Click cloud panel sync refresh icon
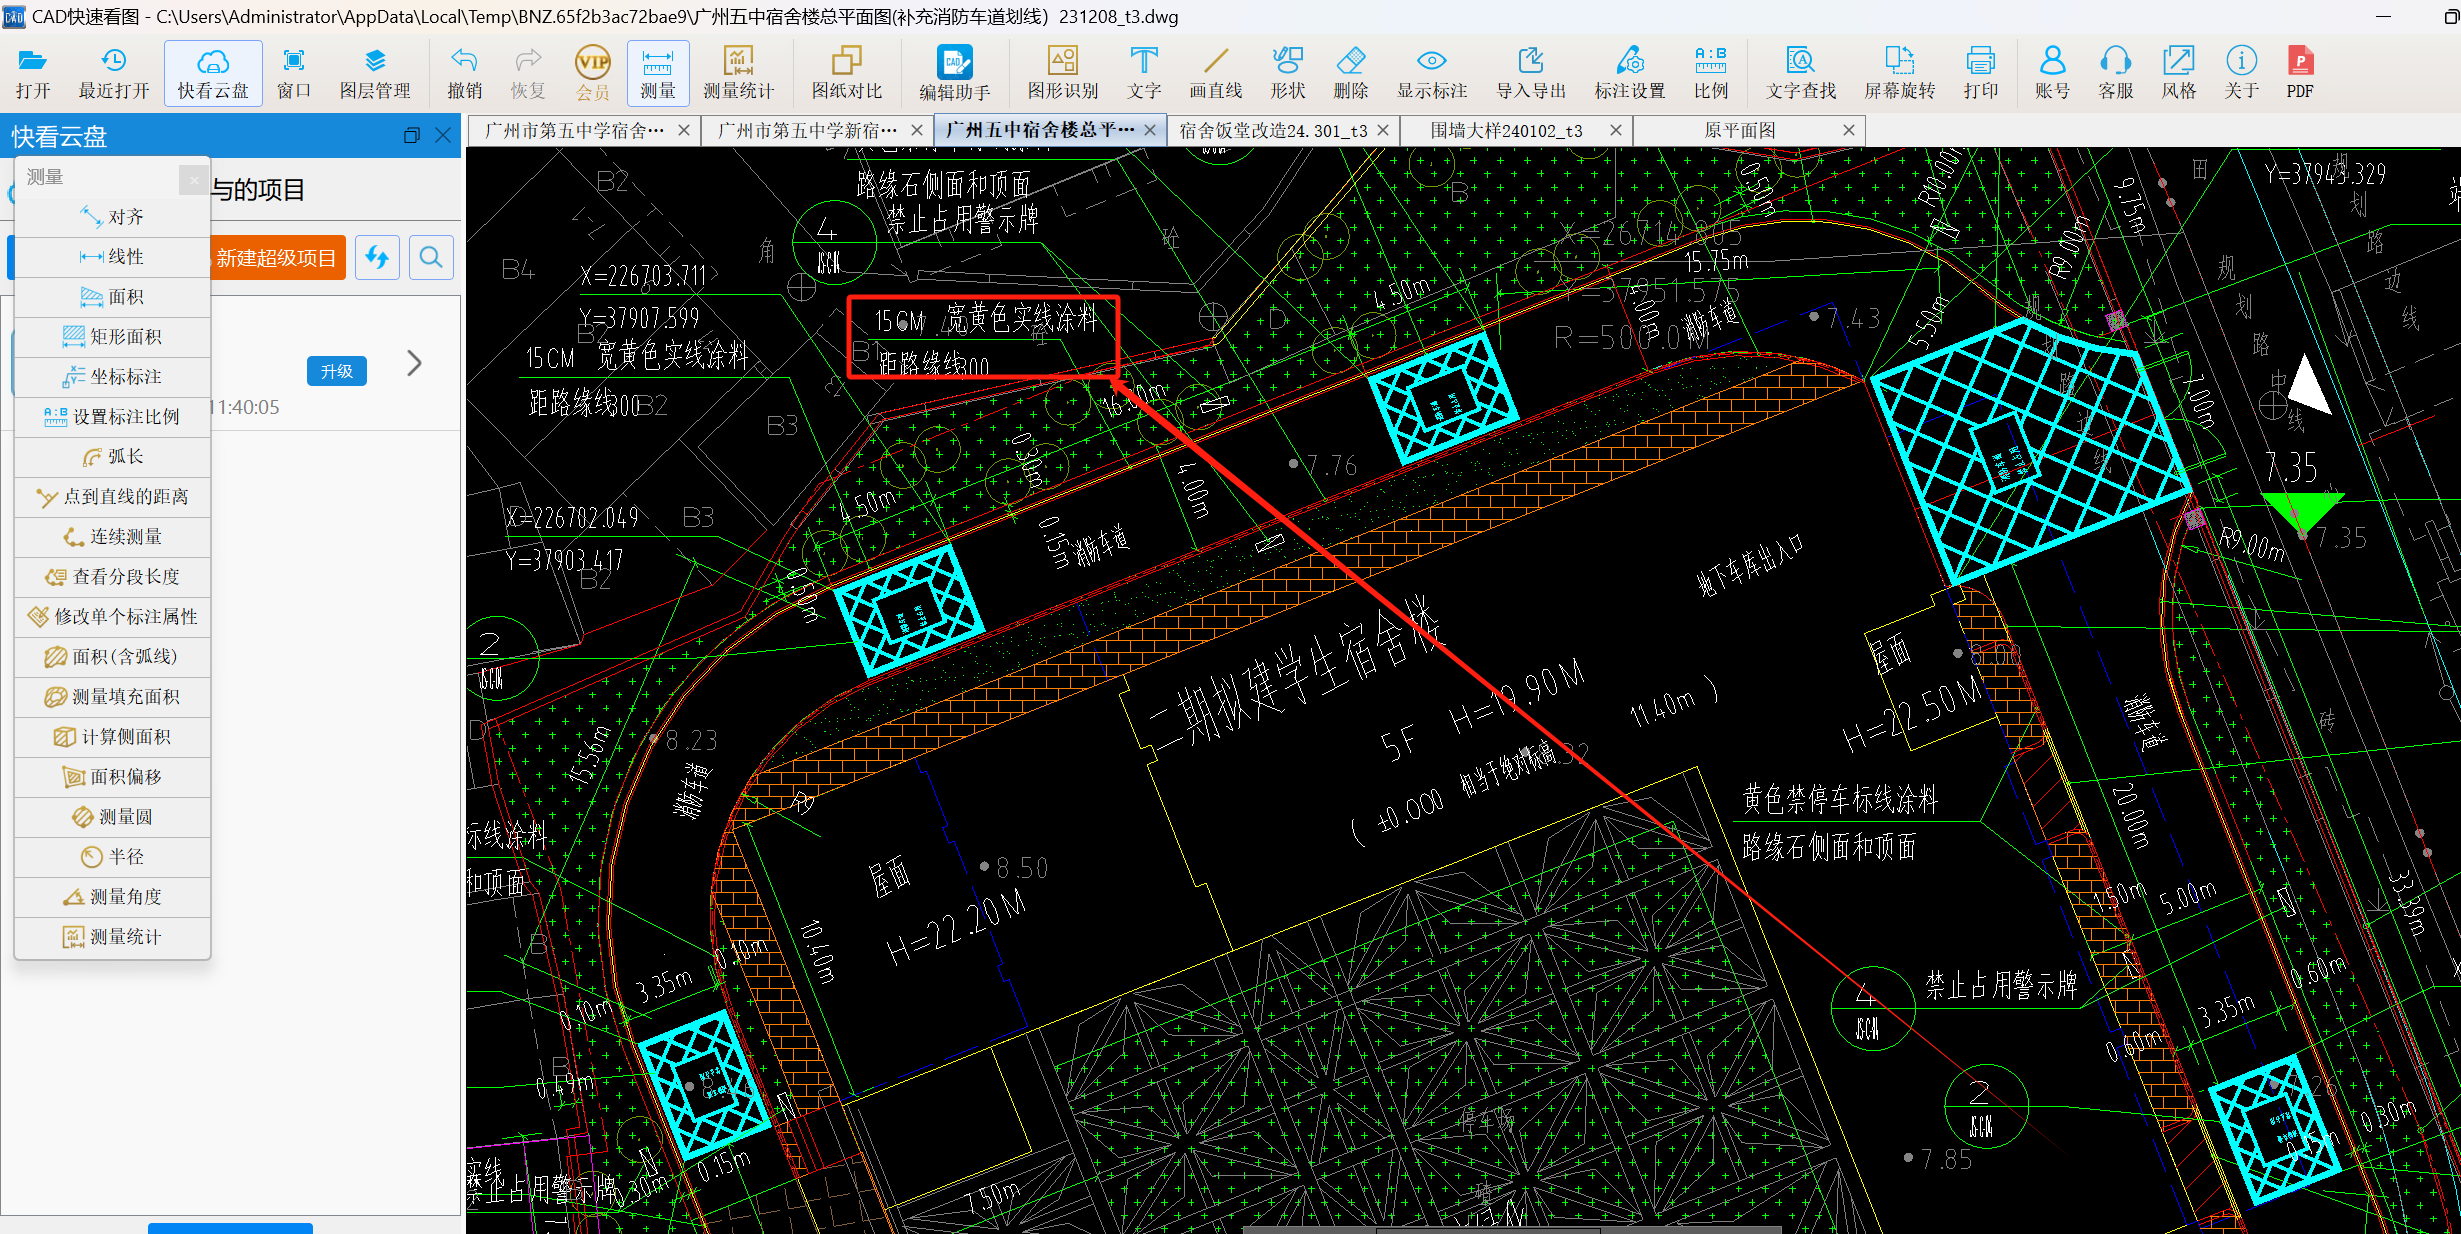Screen dimensions: 2461x1234 pyautogui.click(x=377, y=258)
